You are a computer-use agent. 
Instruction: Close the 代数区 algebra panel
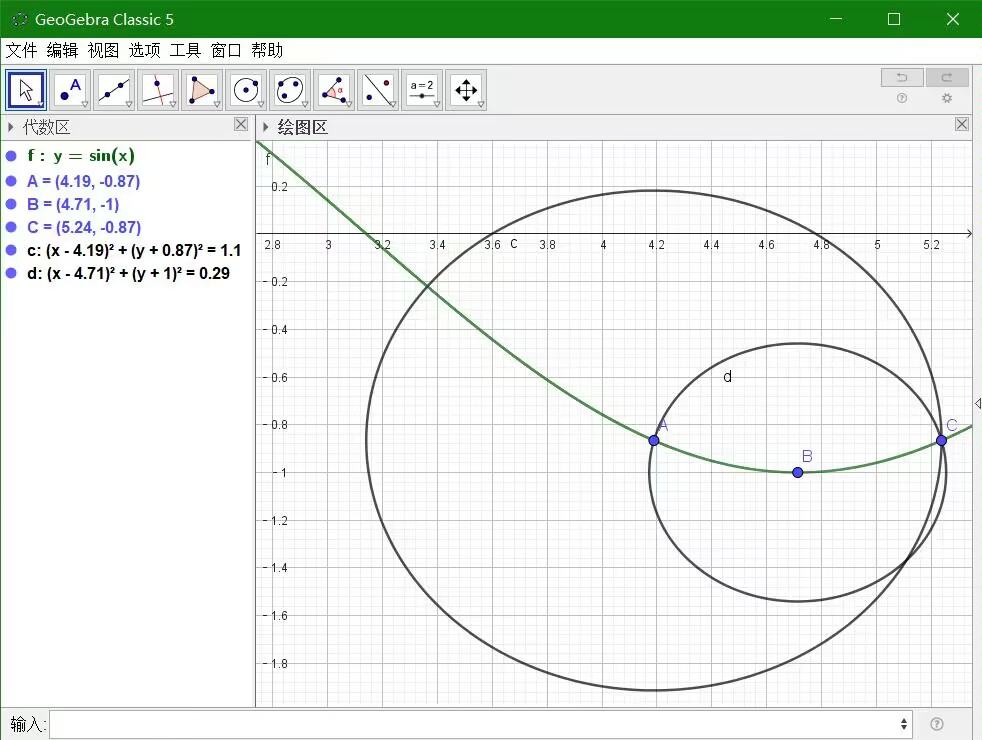[241, 124]
